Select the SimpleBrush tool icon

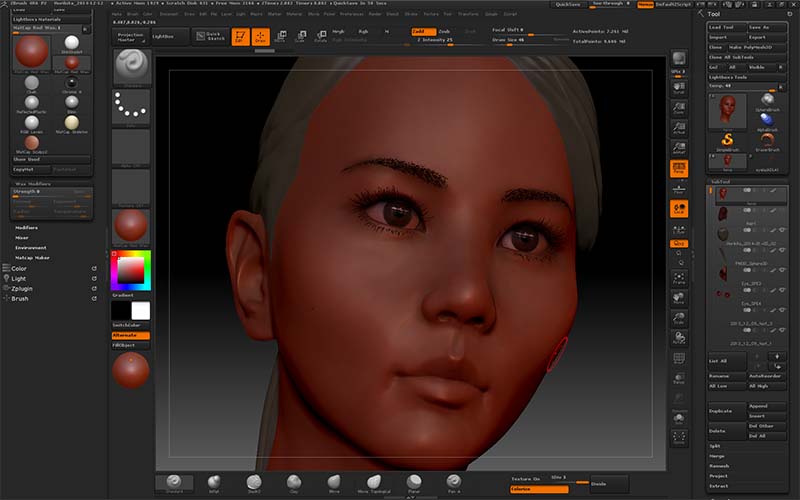728,141
